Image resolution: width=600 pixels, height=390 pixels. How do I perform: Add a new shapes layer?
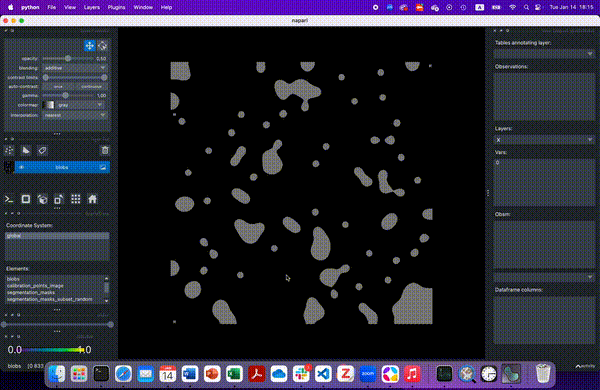click(26, 150)
